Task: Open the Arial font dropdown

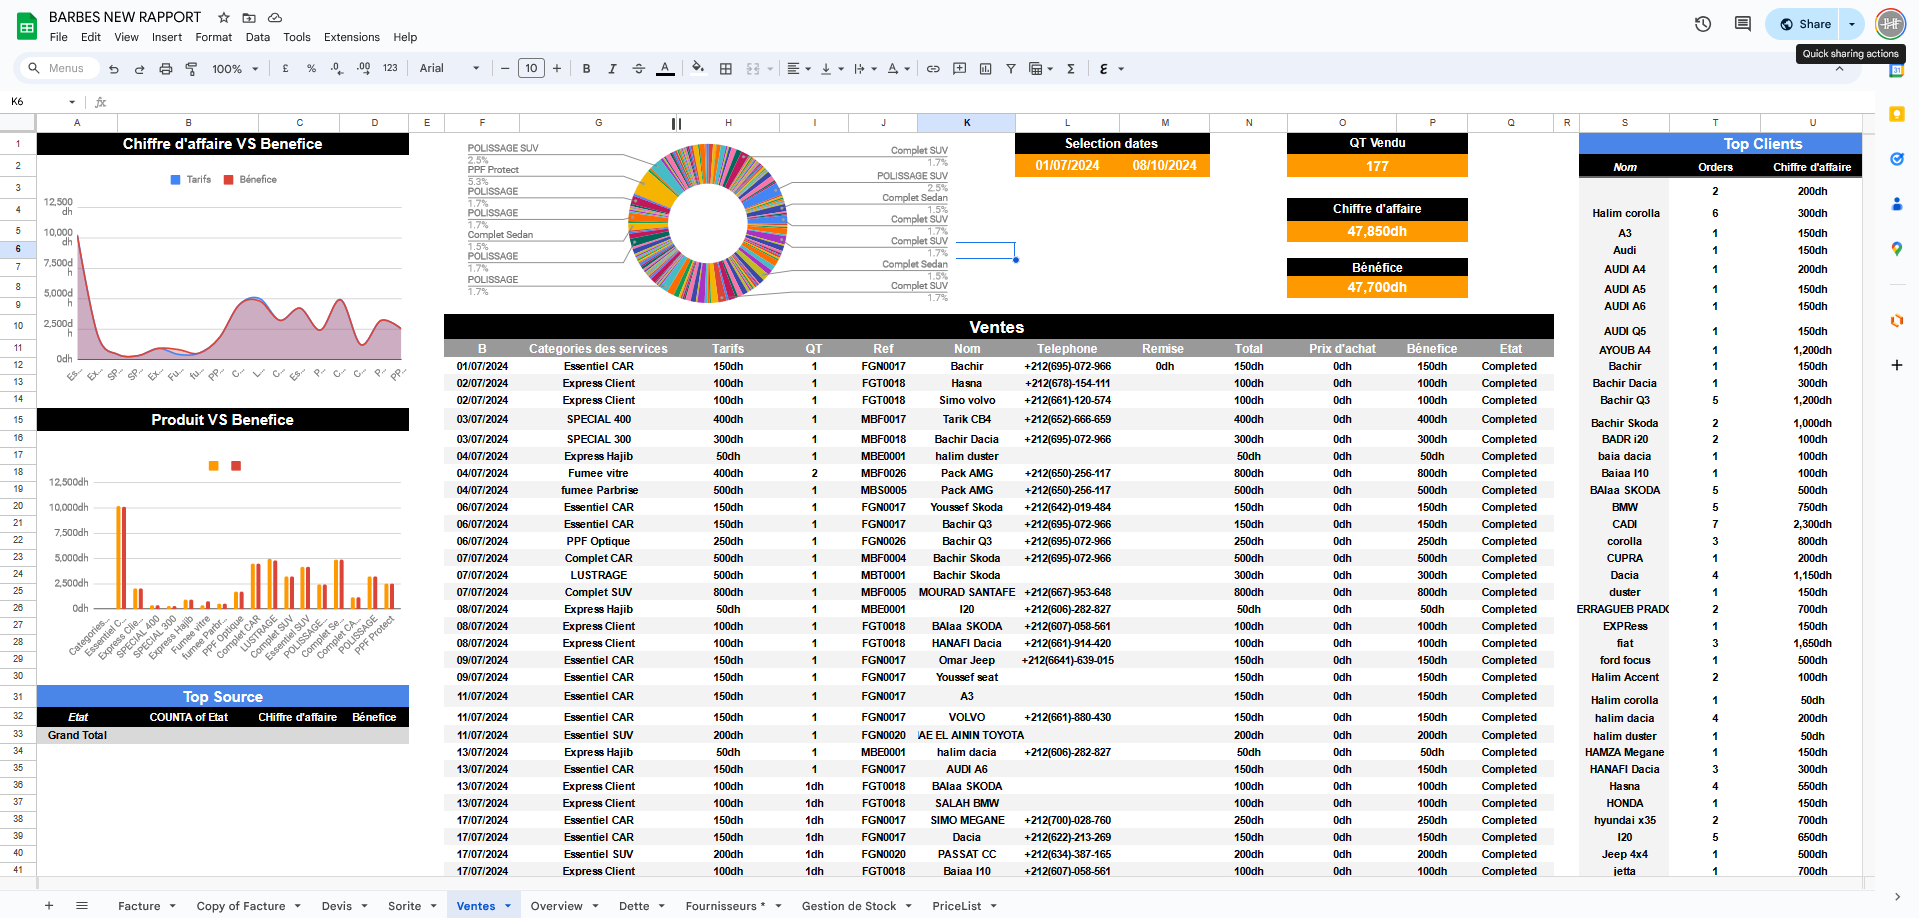Action: (x=449, y=69)
